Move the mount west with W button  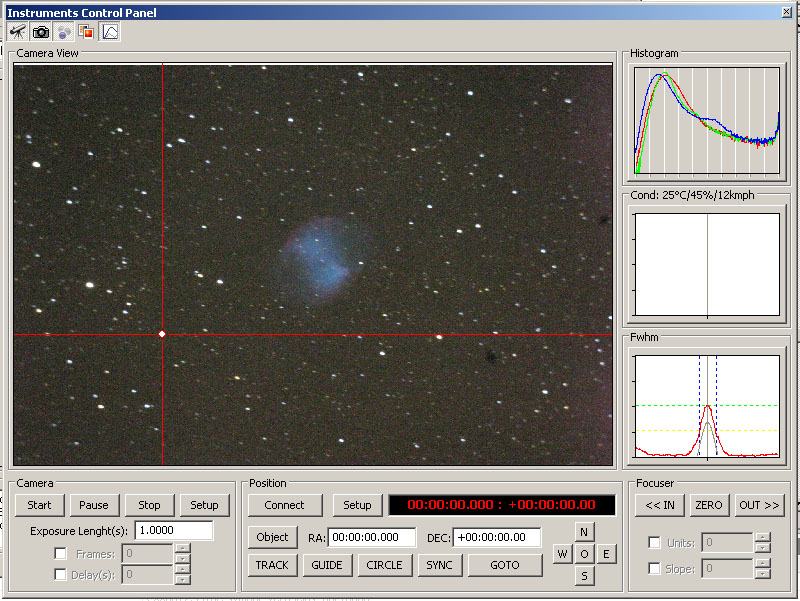(562, 554)
